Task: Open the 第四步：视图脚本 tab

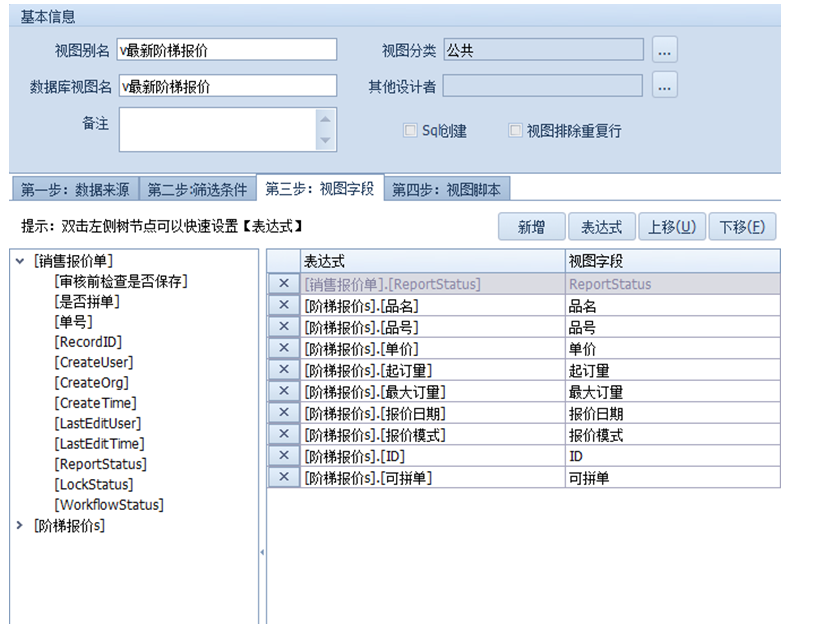Action: [x=447, y=189]
